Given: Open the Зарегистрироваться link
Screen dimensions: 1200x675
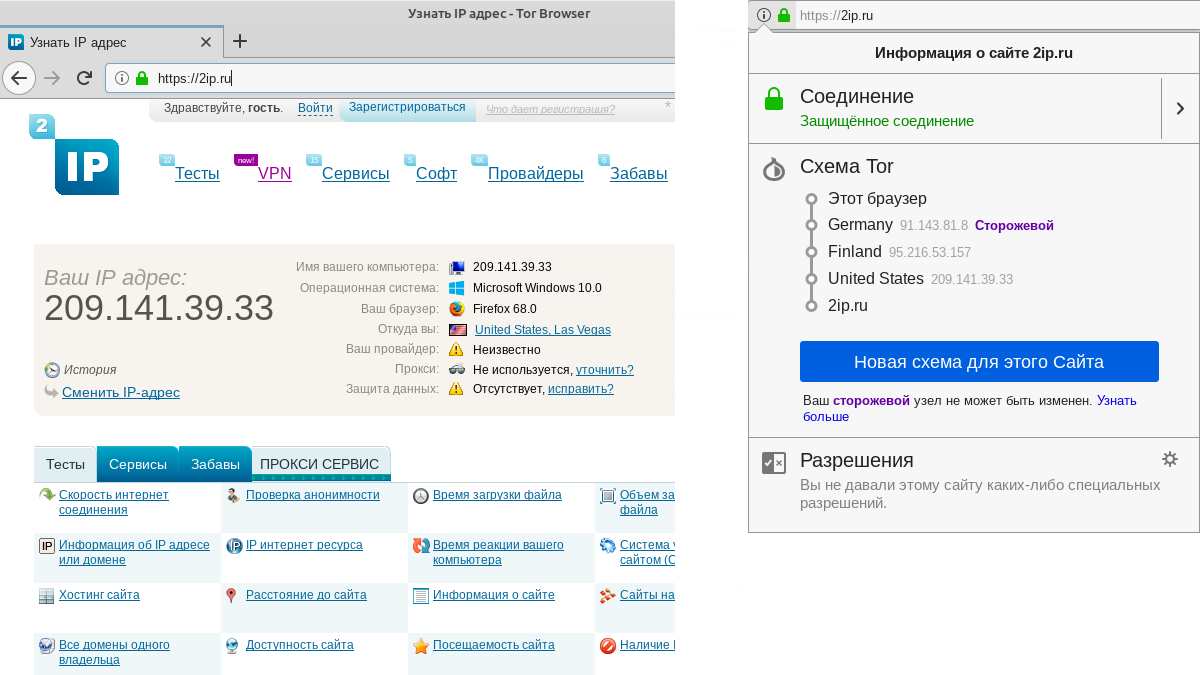Looking at the screenshot, I should point(406,107).
